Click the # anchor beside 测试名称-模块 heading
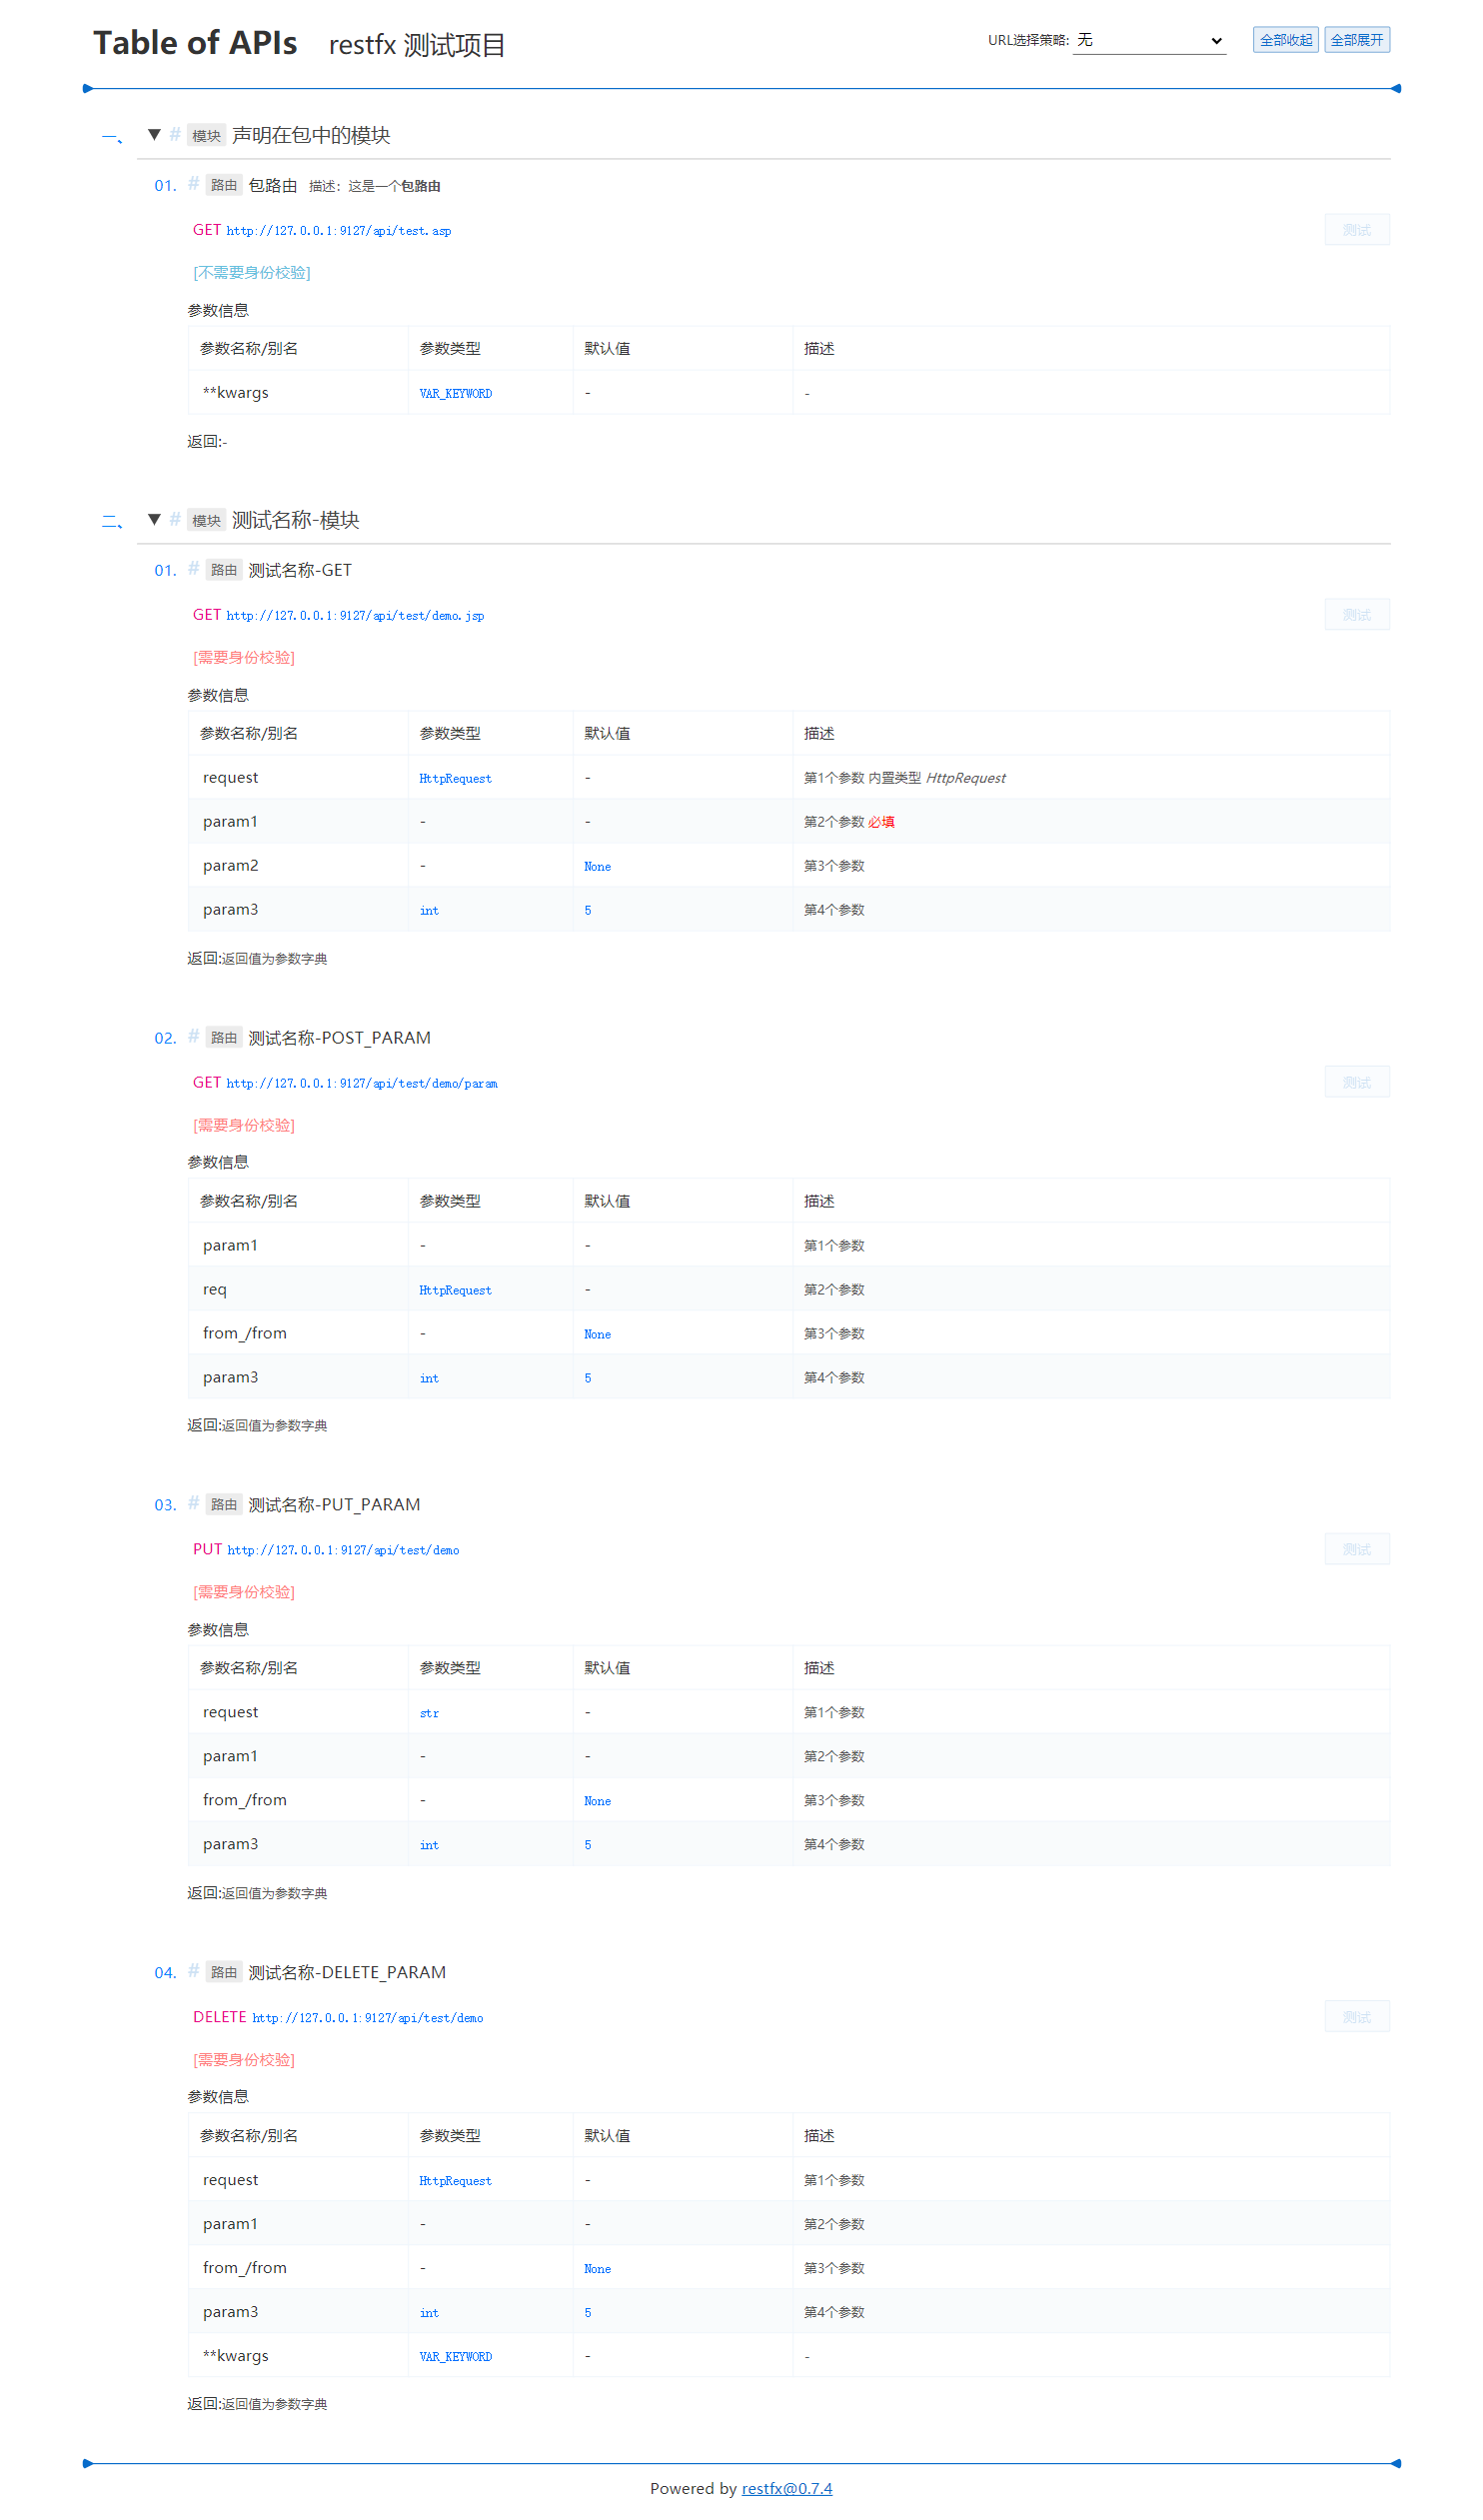This screenshot has height=2520, width=1483. 175,519
